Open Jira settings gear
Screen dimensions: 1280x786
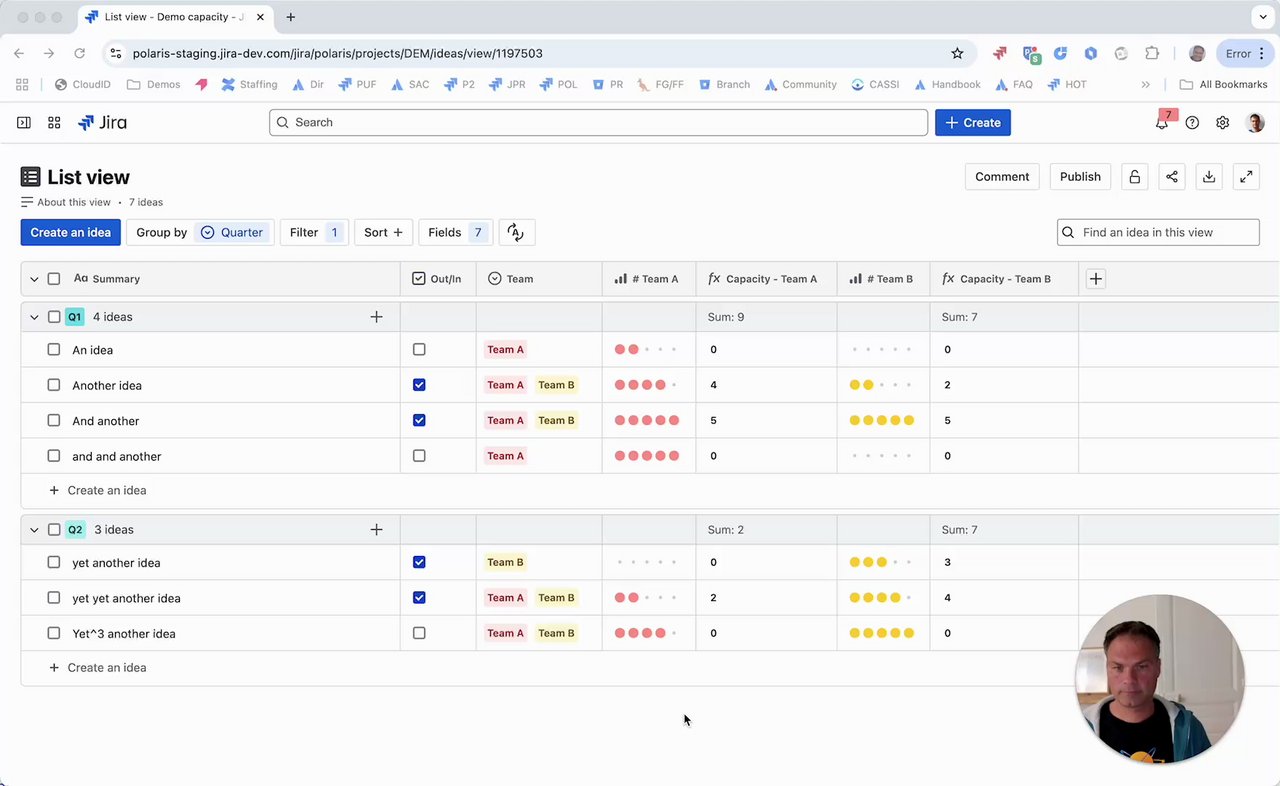[1222, 123]
